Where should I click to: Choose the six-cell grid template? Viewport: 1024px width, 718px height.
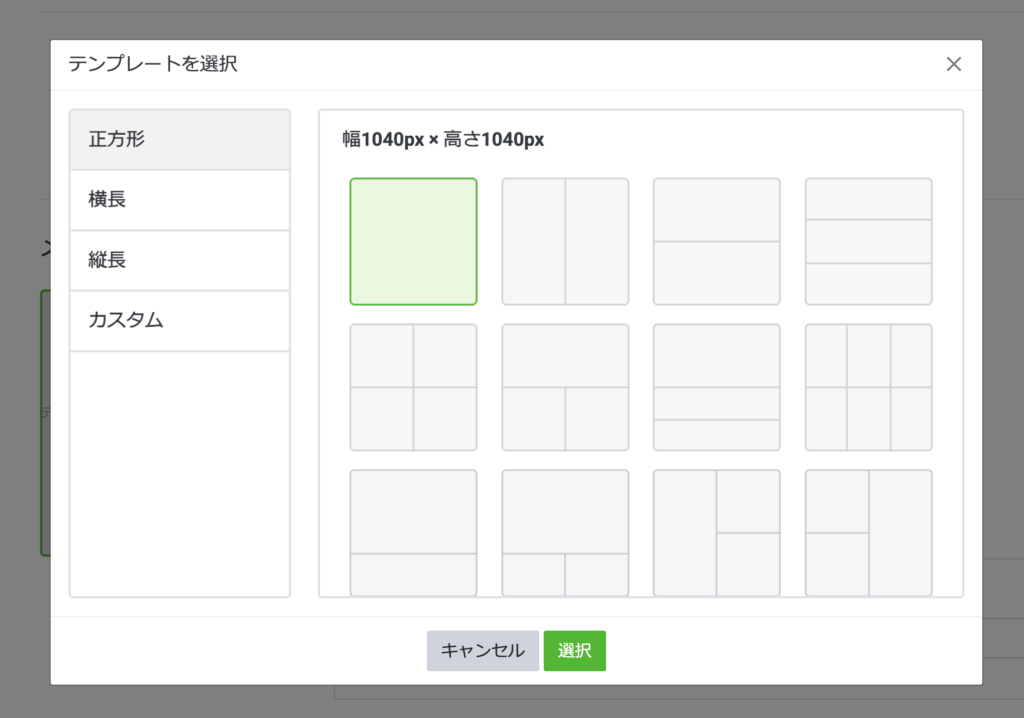[x=868, y=387]
